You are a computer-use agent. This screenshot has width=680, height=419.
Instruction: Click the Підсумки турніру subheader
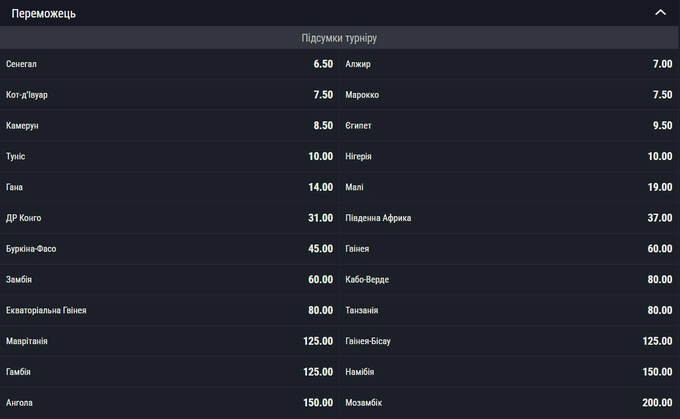point(339,38)
